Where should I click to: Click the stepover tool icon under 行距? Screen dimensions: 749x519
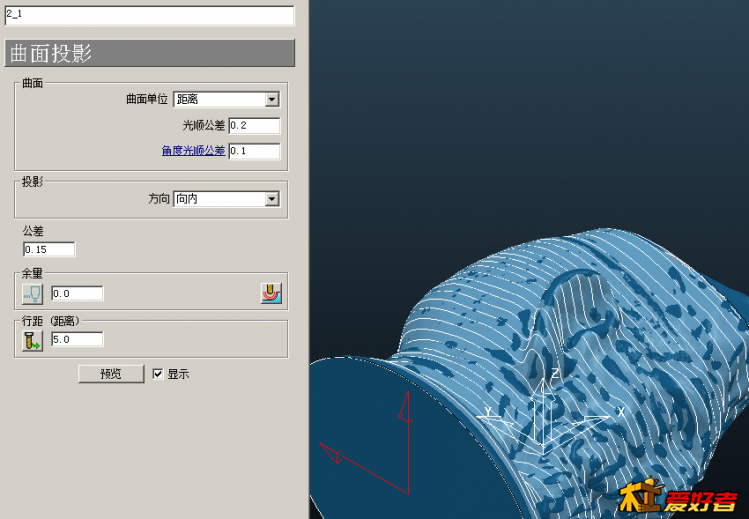(x=32, y=340)
